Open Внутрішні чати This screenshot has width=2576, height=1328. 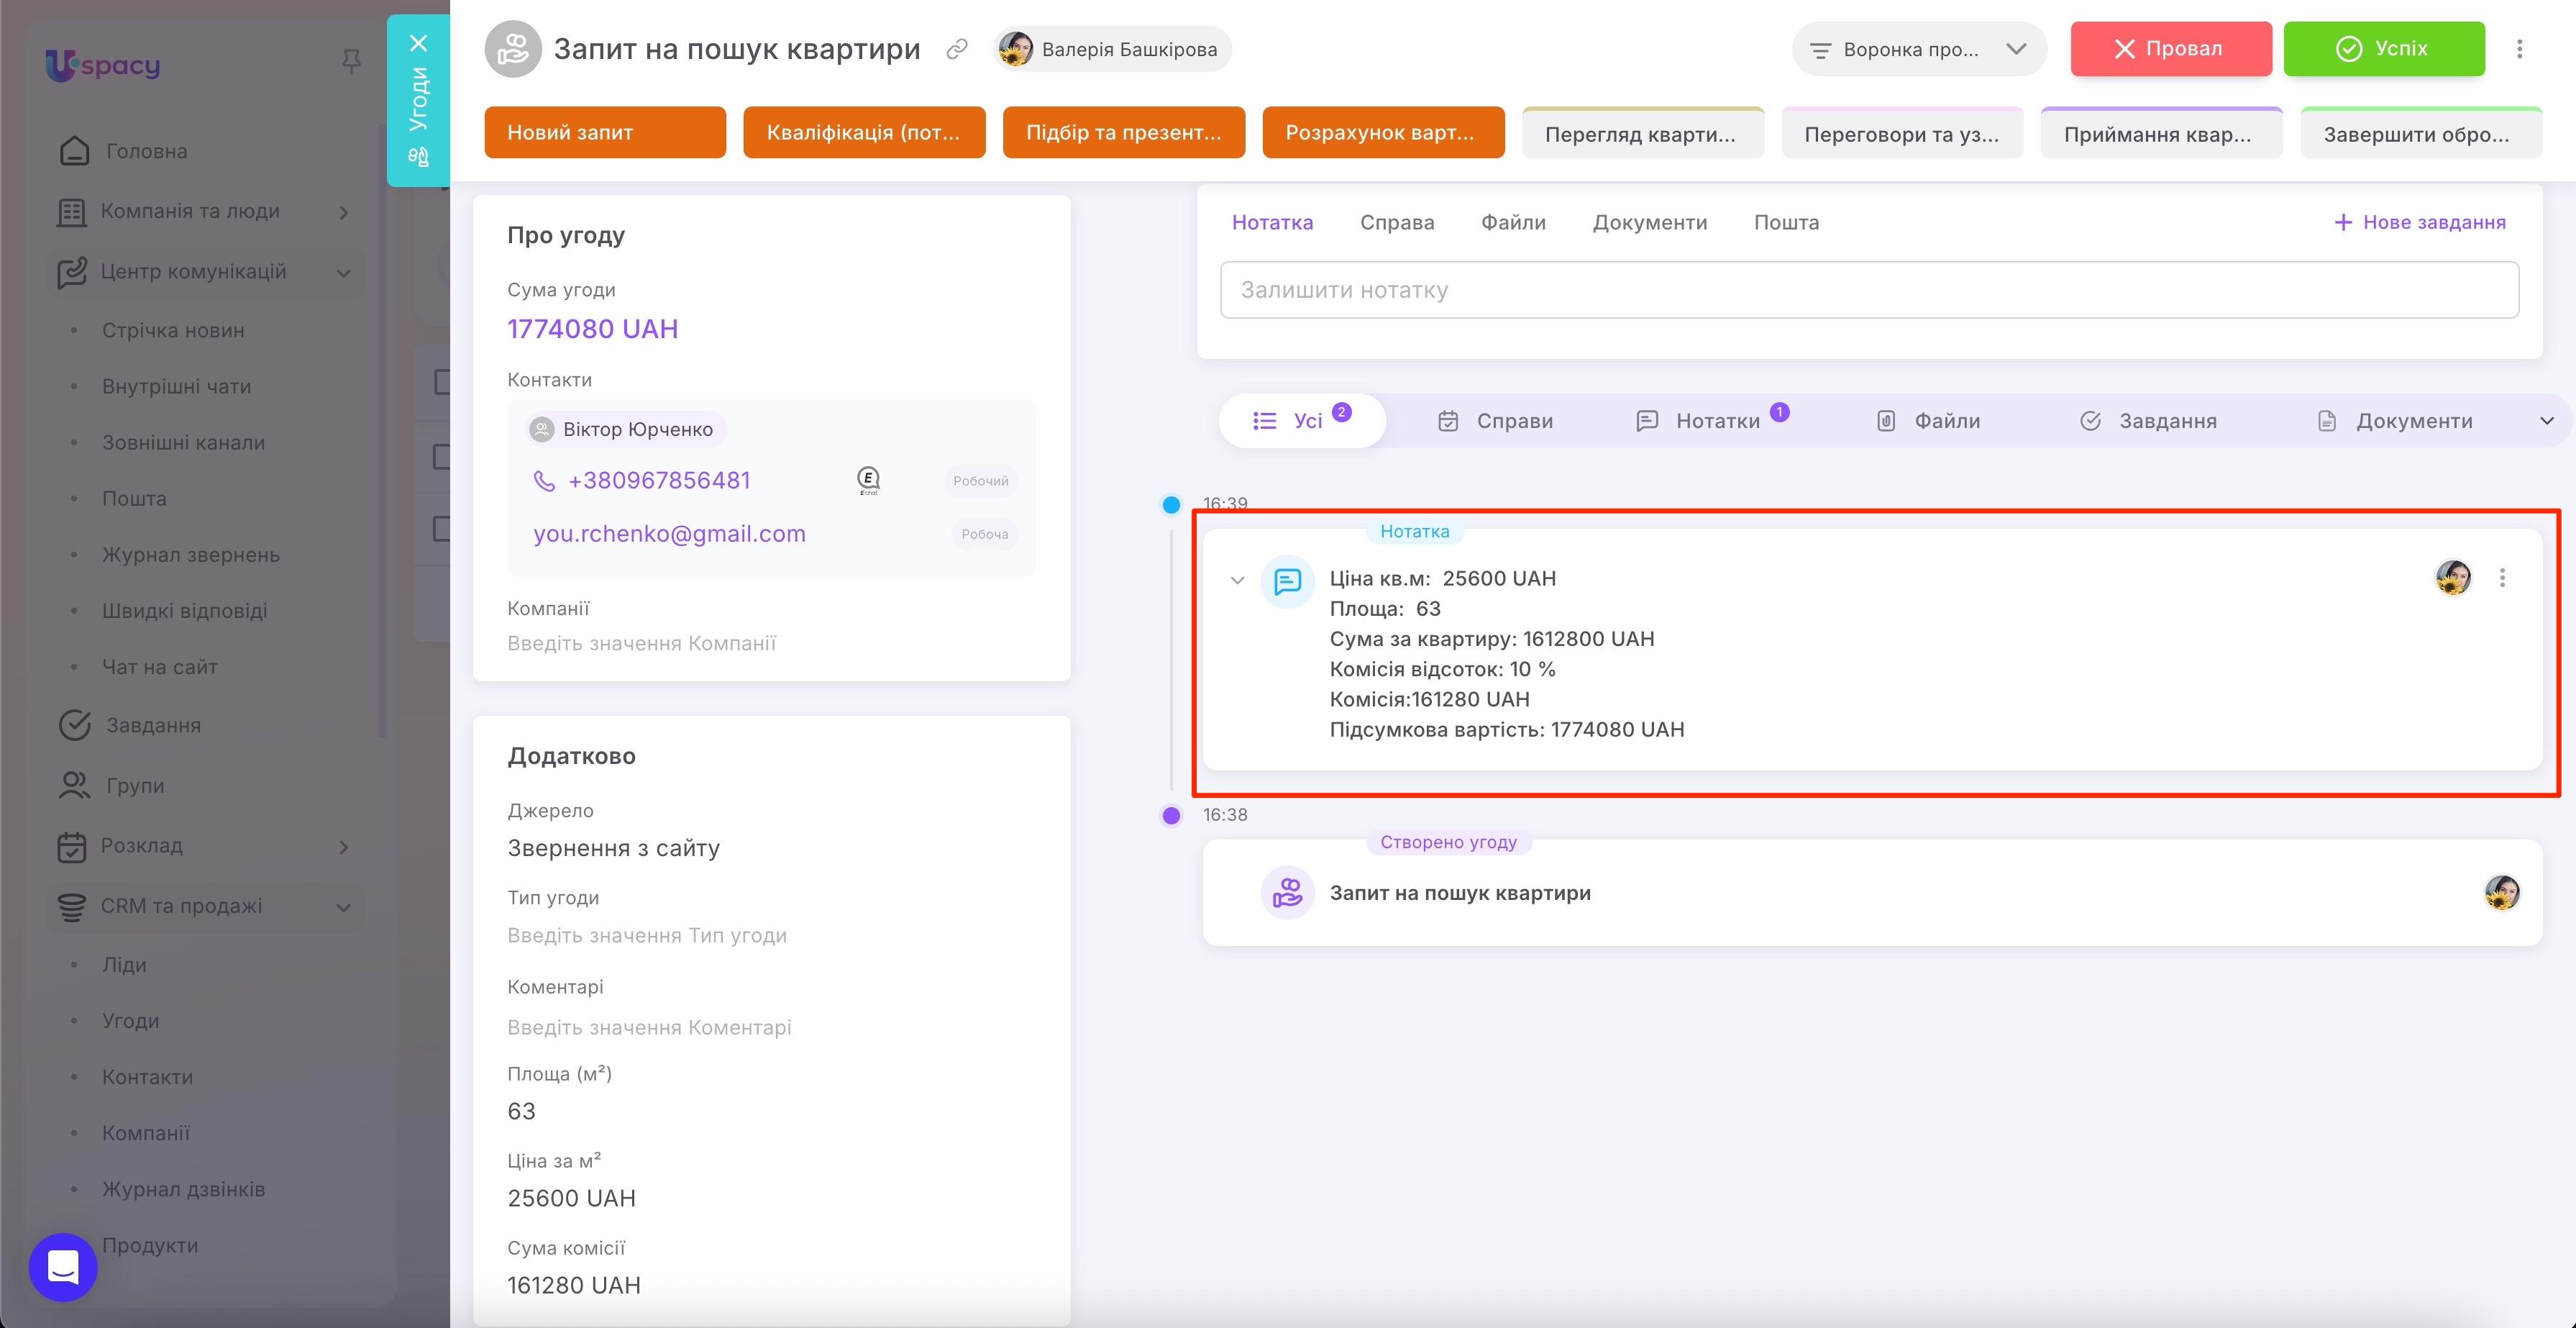176,386
